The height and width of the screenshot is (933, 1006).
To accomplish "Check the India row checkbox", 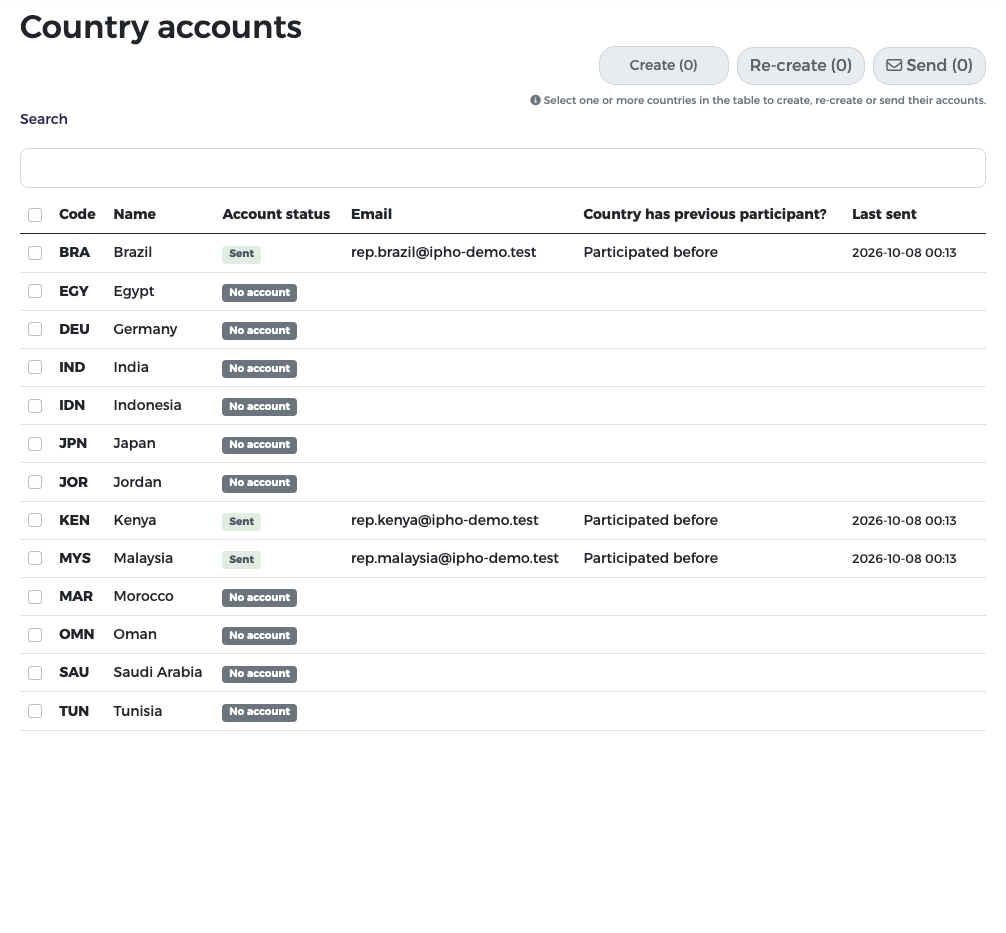I will [x=35, y=367].
